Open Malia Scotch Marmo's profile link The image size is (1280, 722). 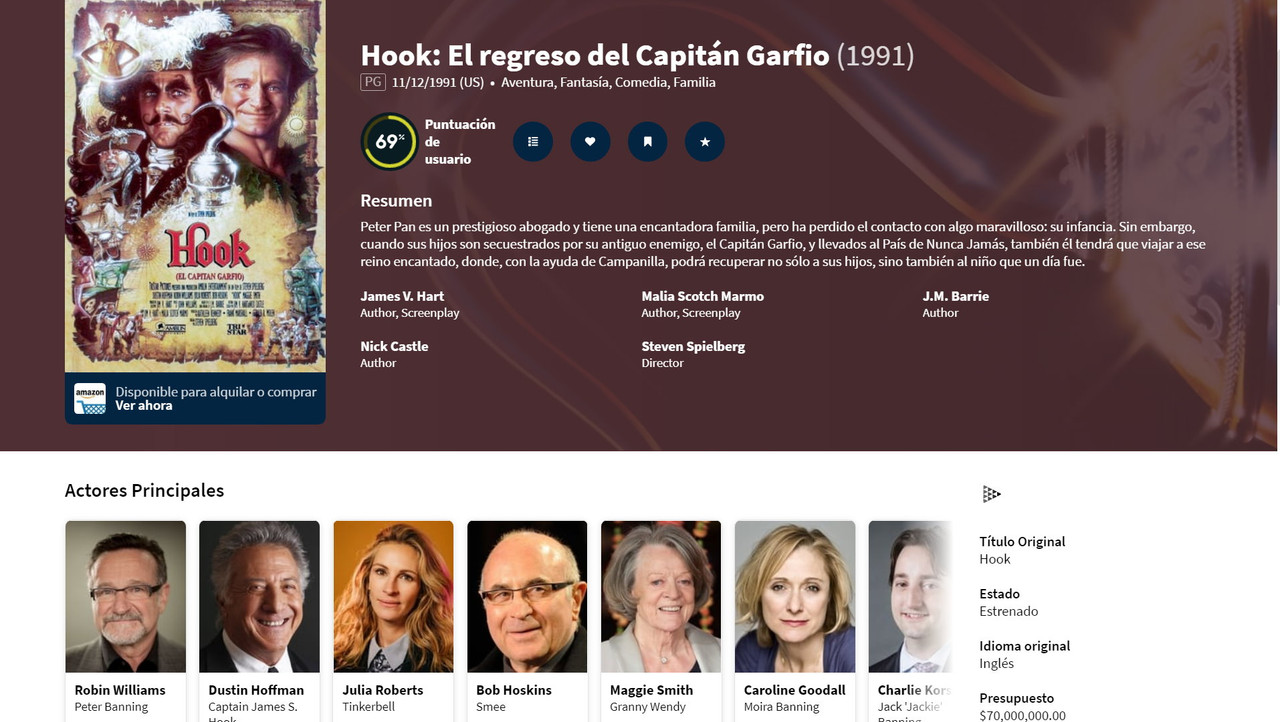point(703,296)
